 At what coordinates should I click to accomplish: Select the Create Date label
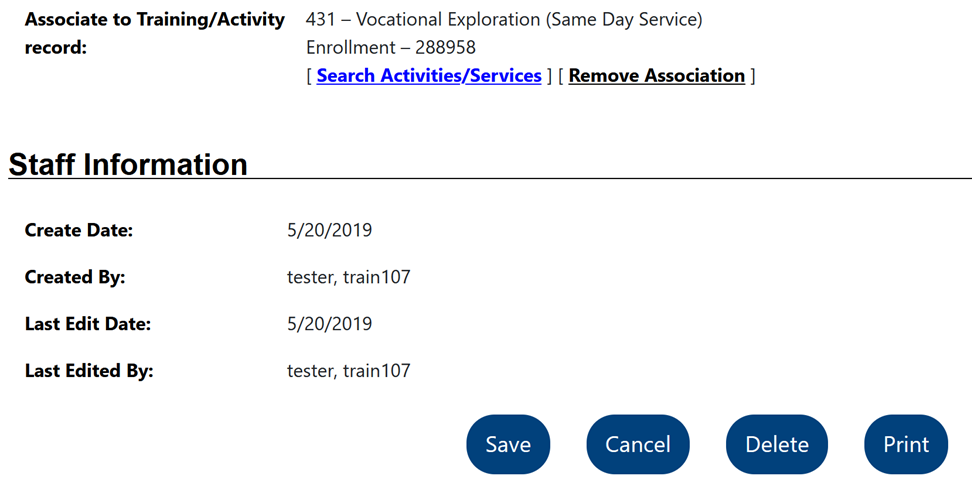(x=79, y=231)
